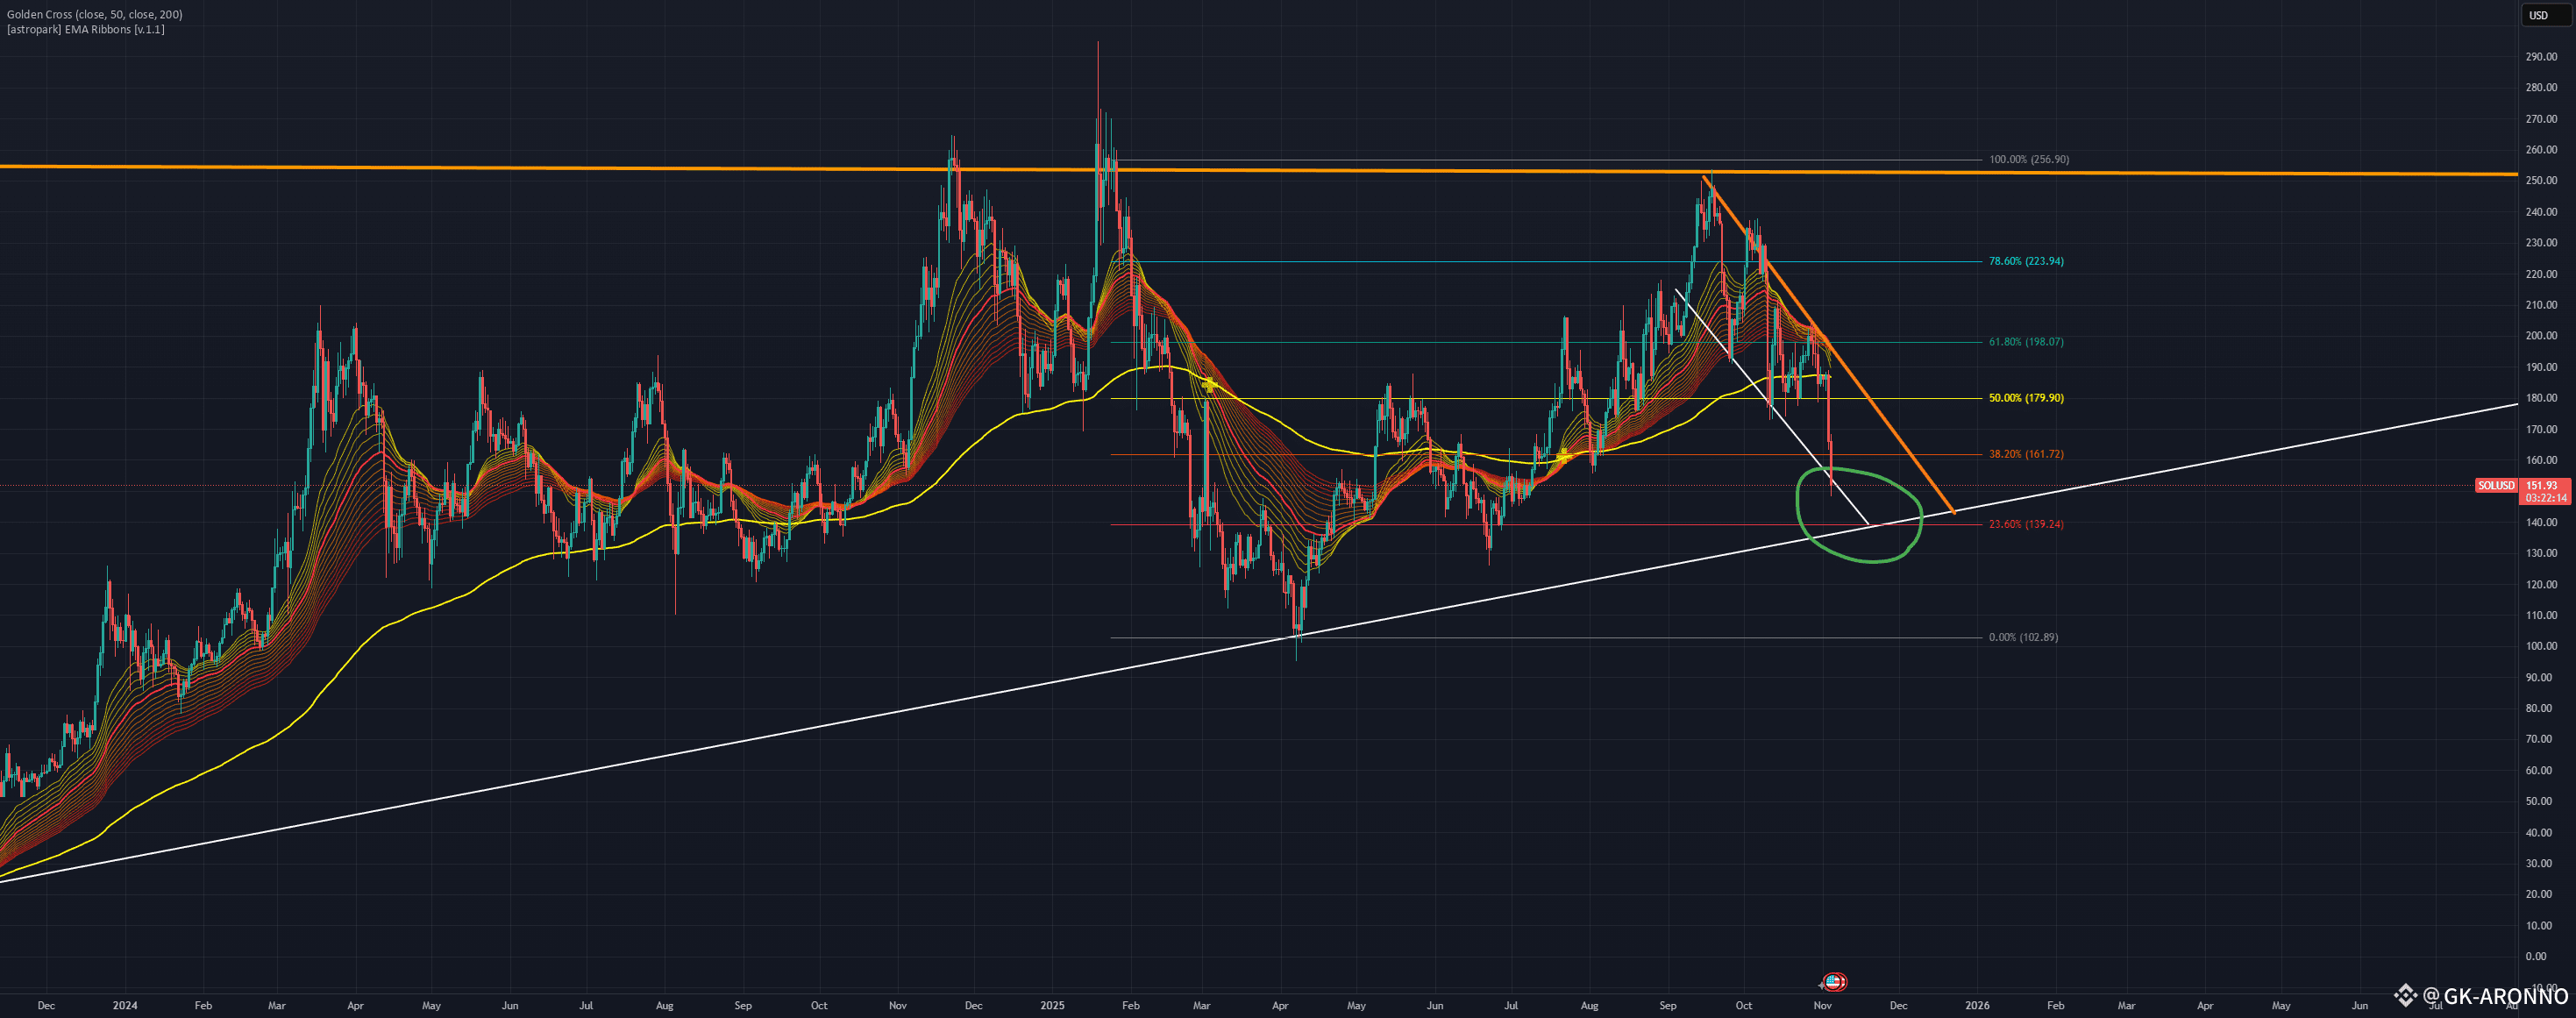Click the 0.00% (102.89) Fibonacci label

click(x=2022, y=637)
